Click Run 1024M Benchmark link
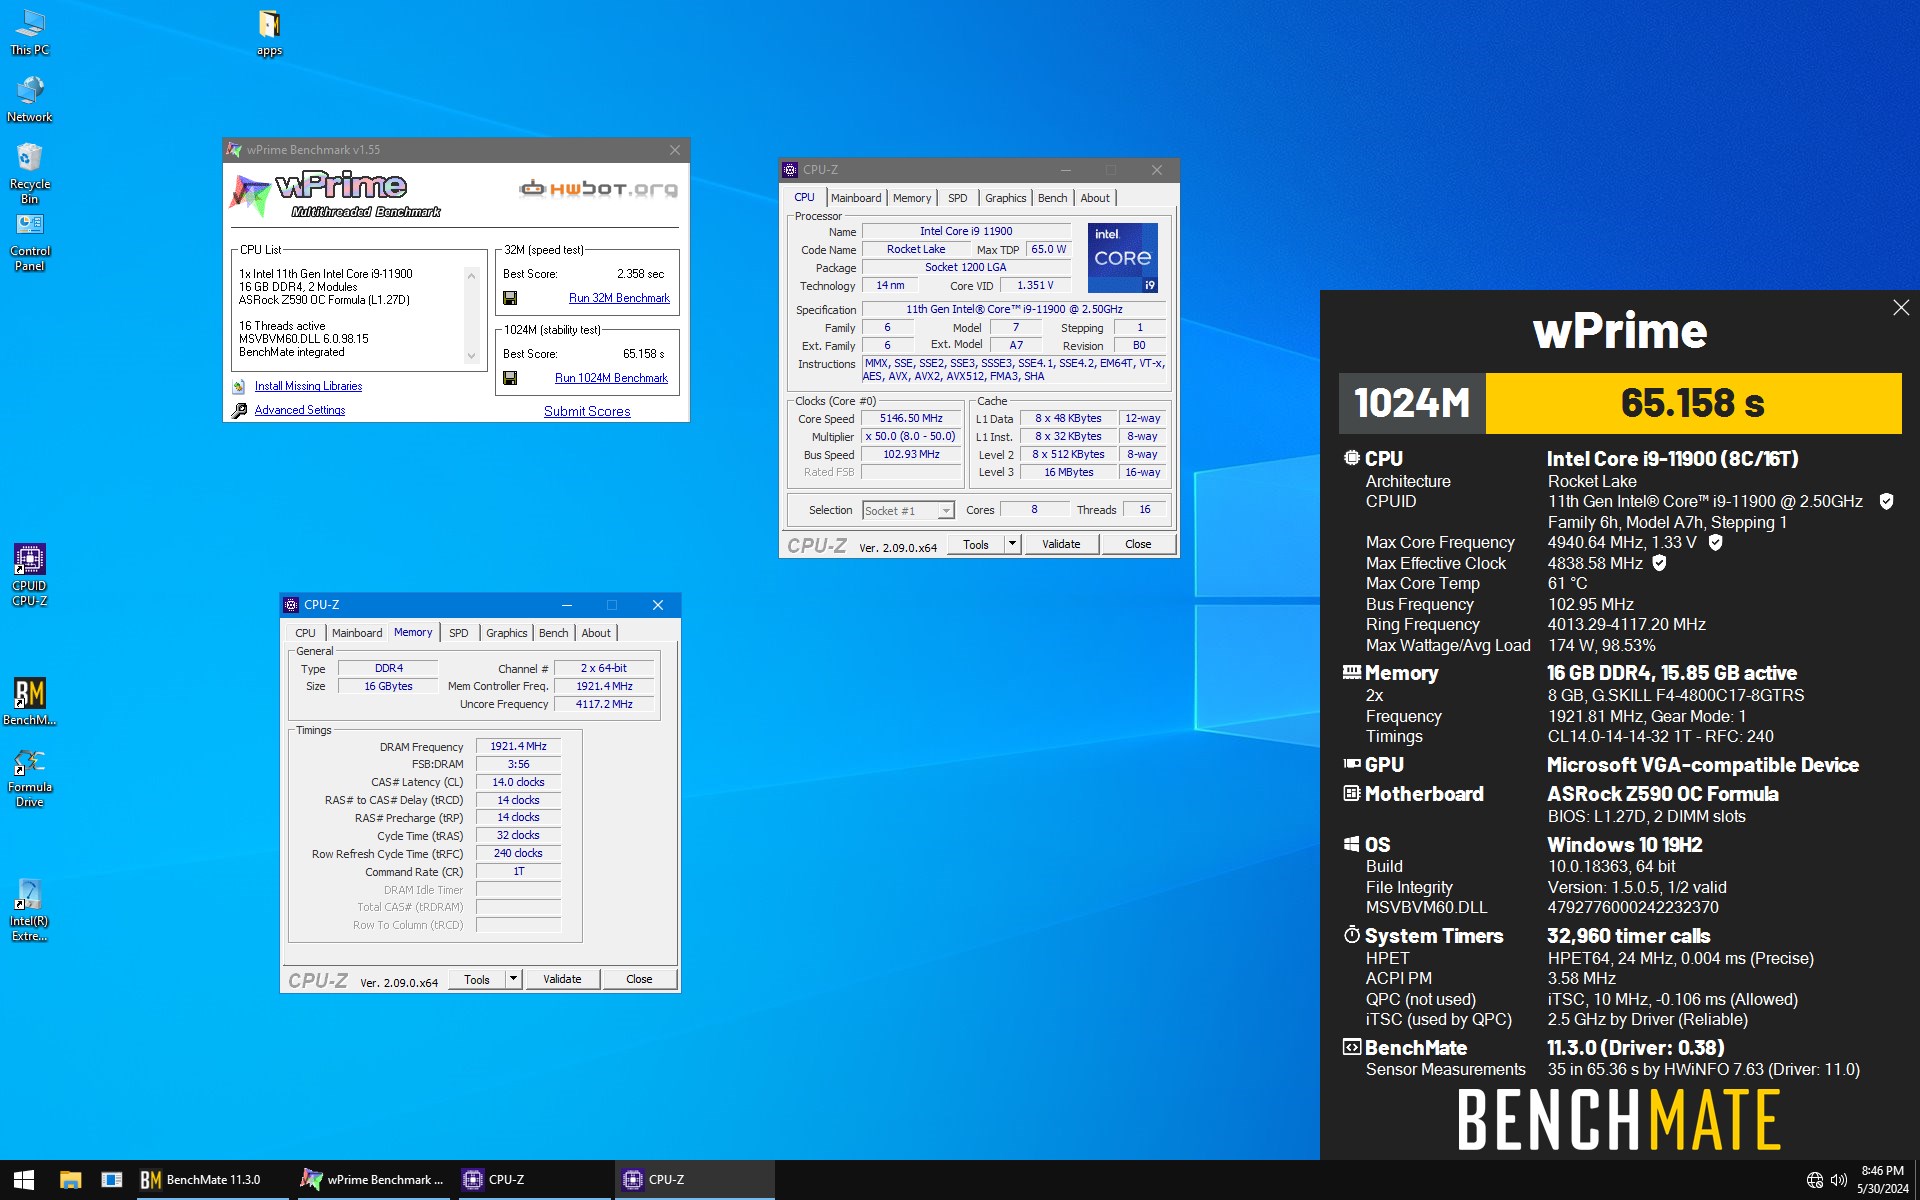 pos(611,378)
